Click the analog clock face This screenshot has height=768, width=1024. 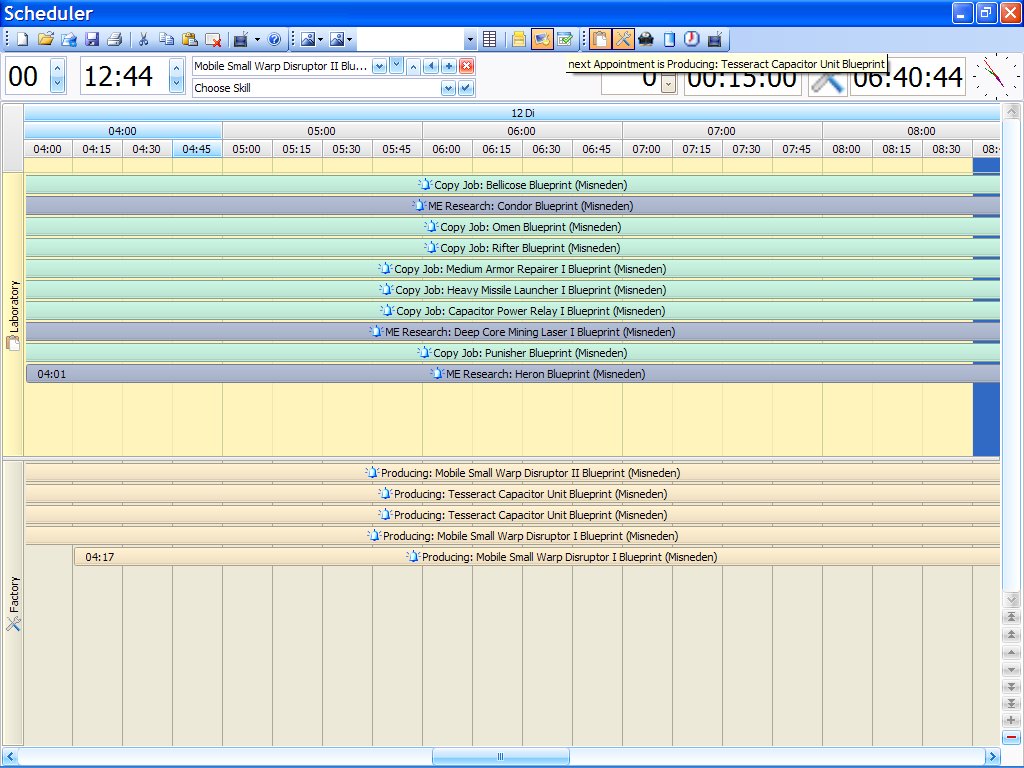997,76
